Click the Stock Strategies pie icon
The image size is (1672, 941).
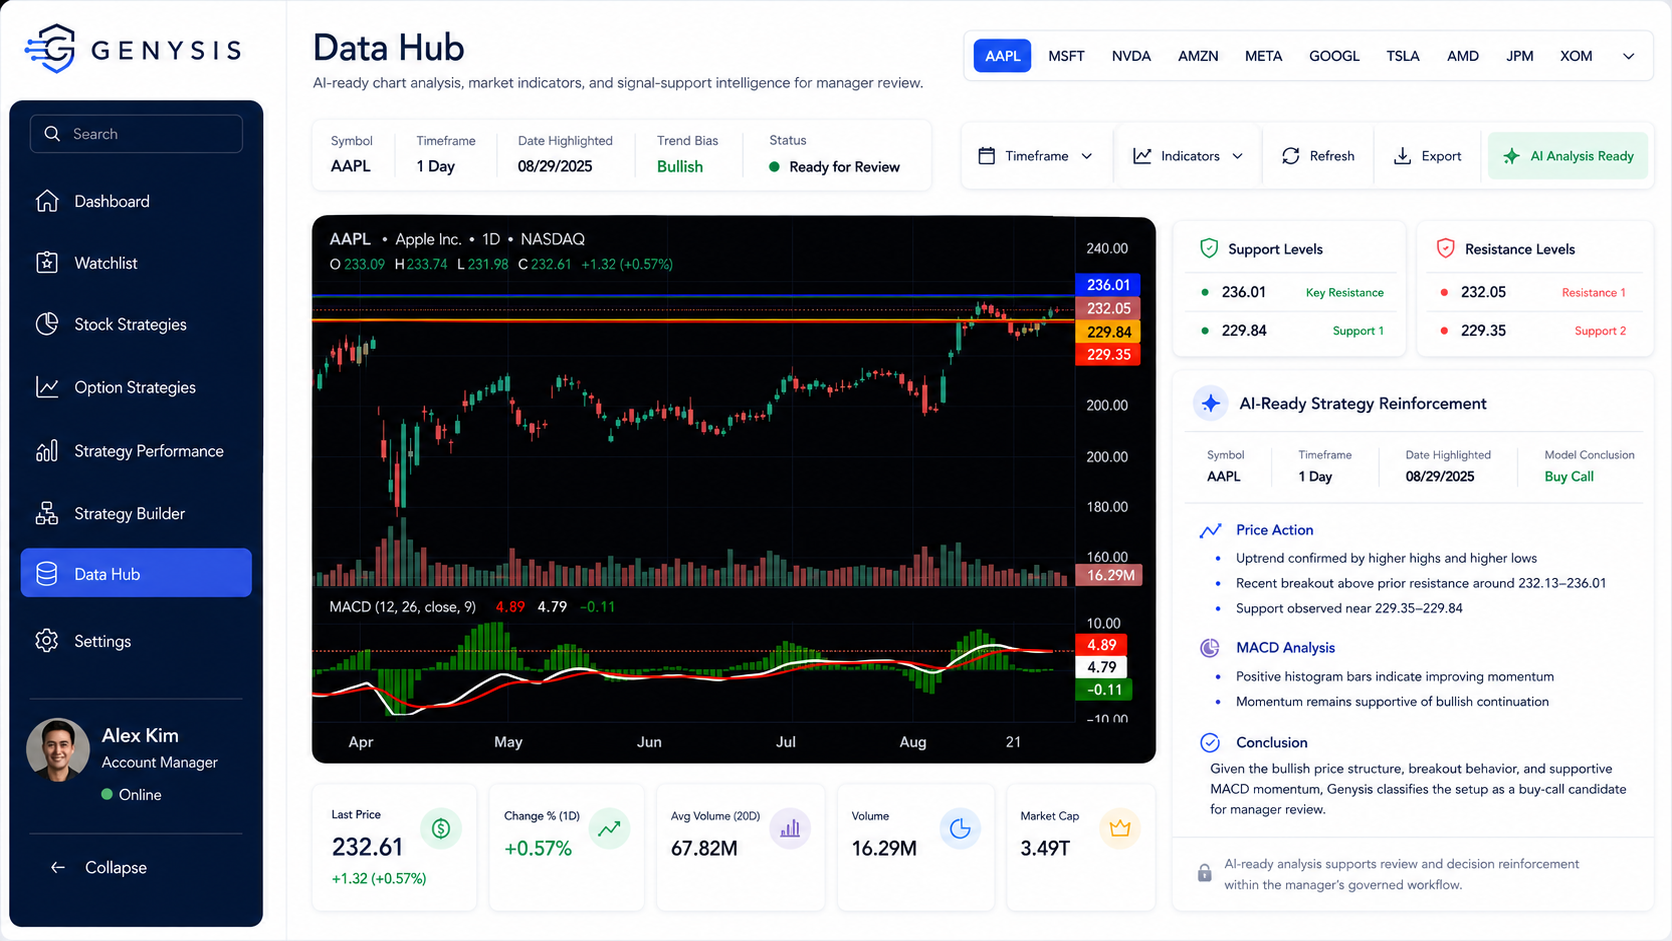pos(47,324)
